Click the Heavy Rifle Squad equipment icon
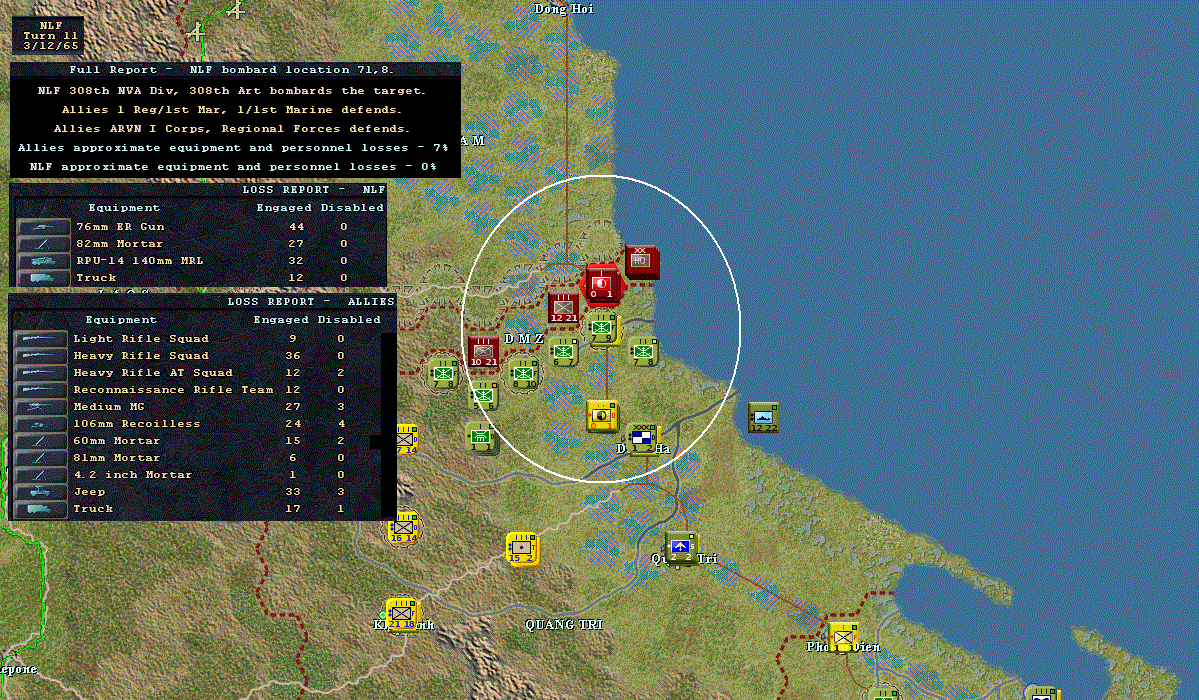The image size is (1199, 700). coord(41,356)
